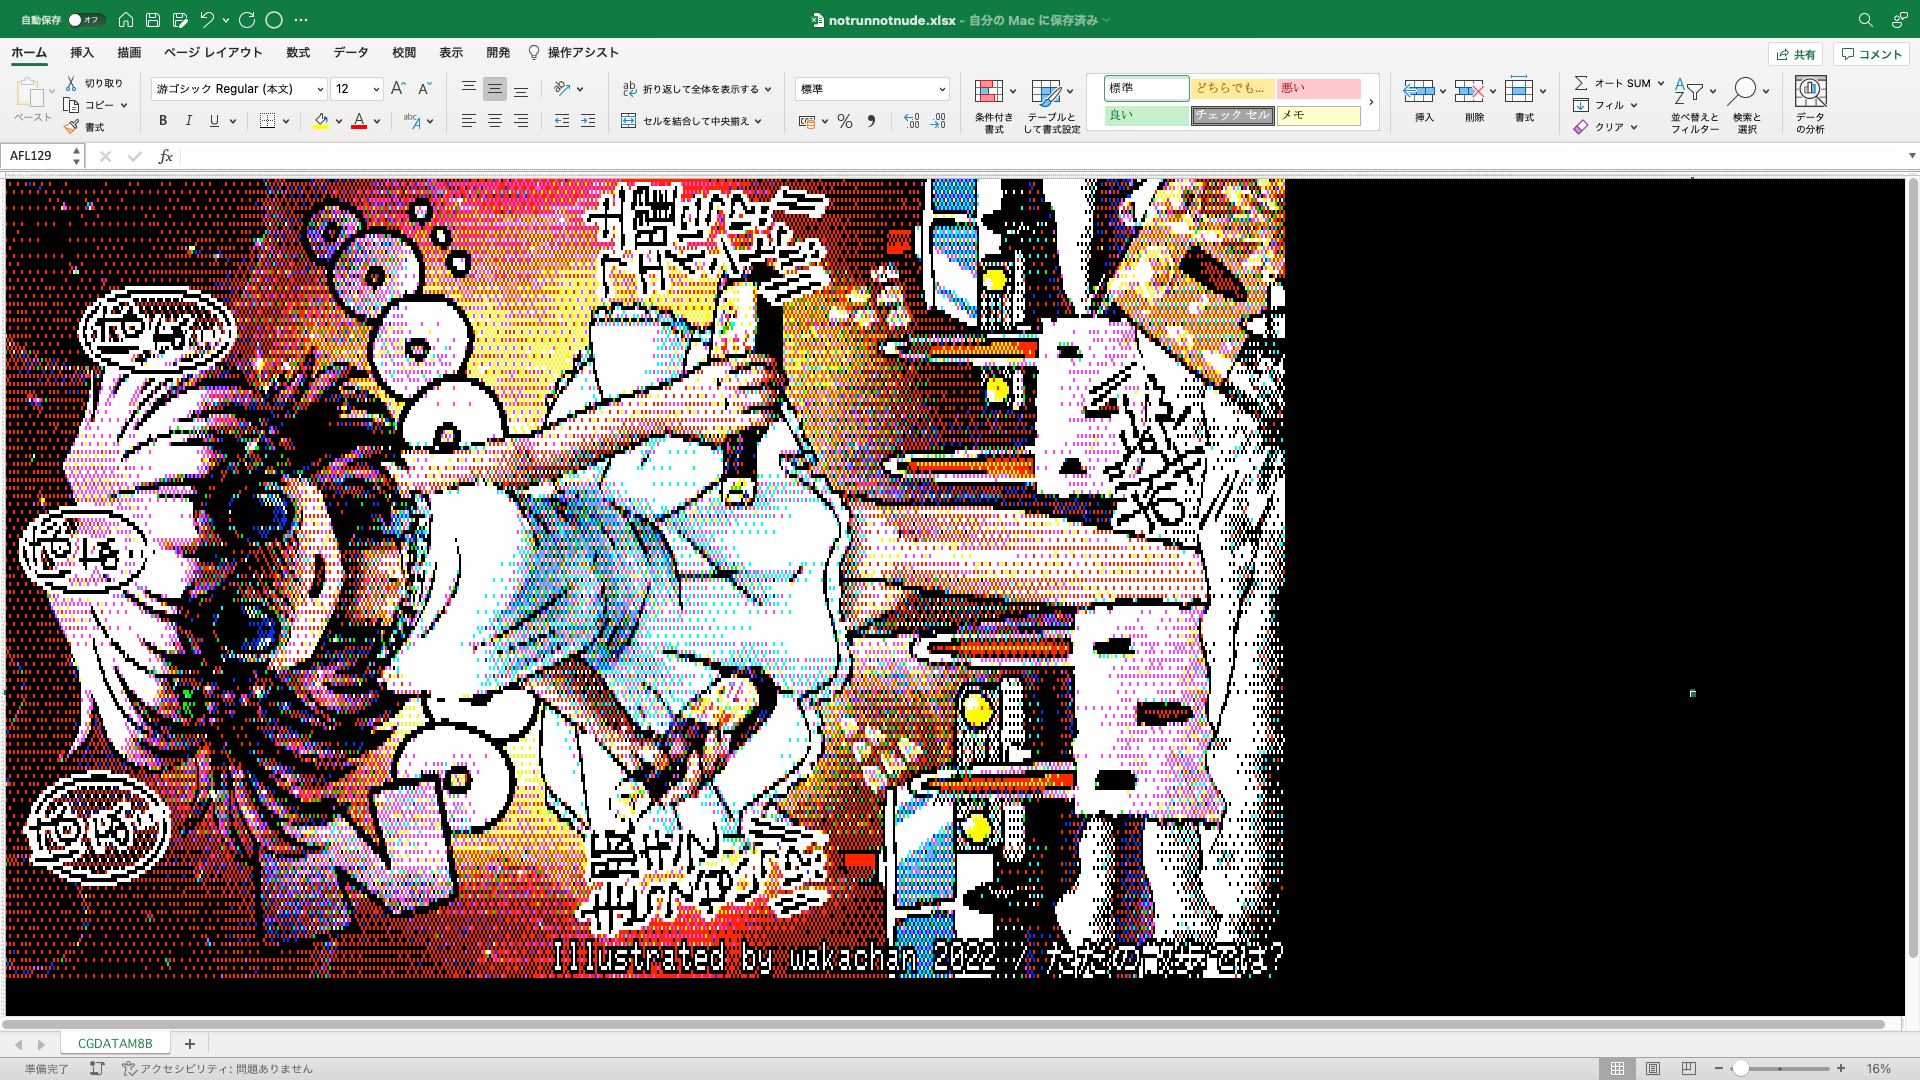Open the 表示 tab

click(451, 53)
